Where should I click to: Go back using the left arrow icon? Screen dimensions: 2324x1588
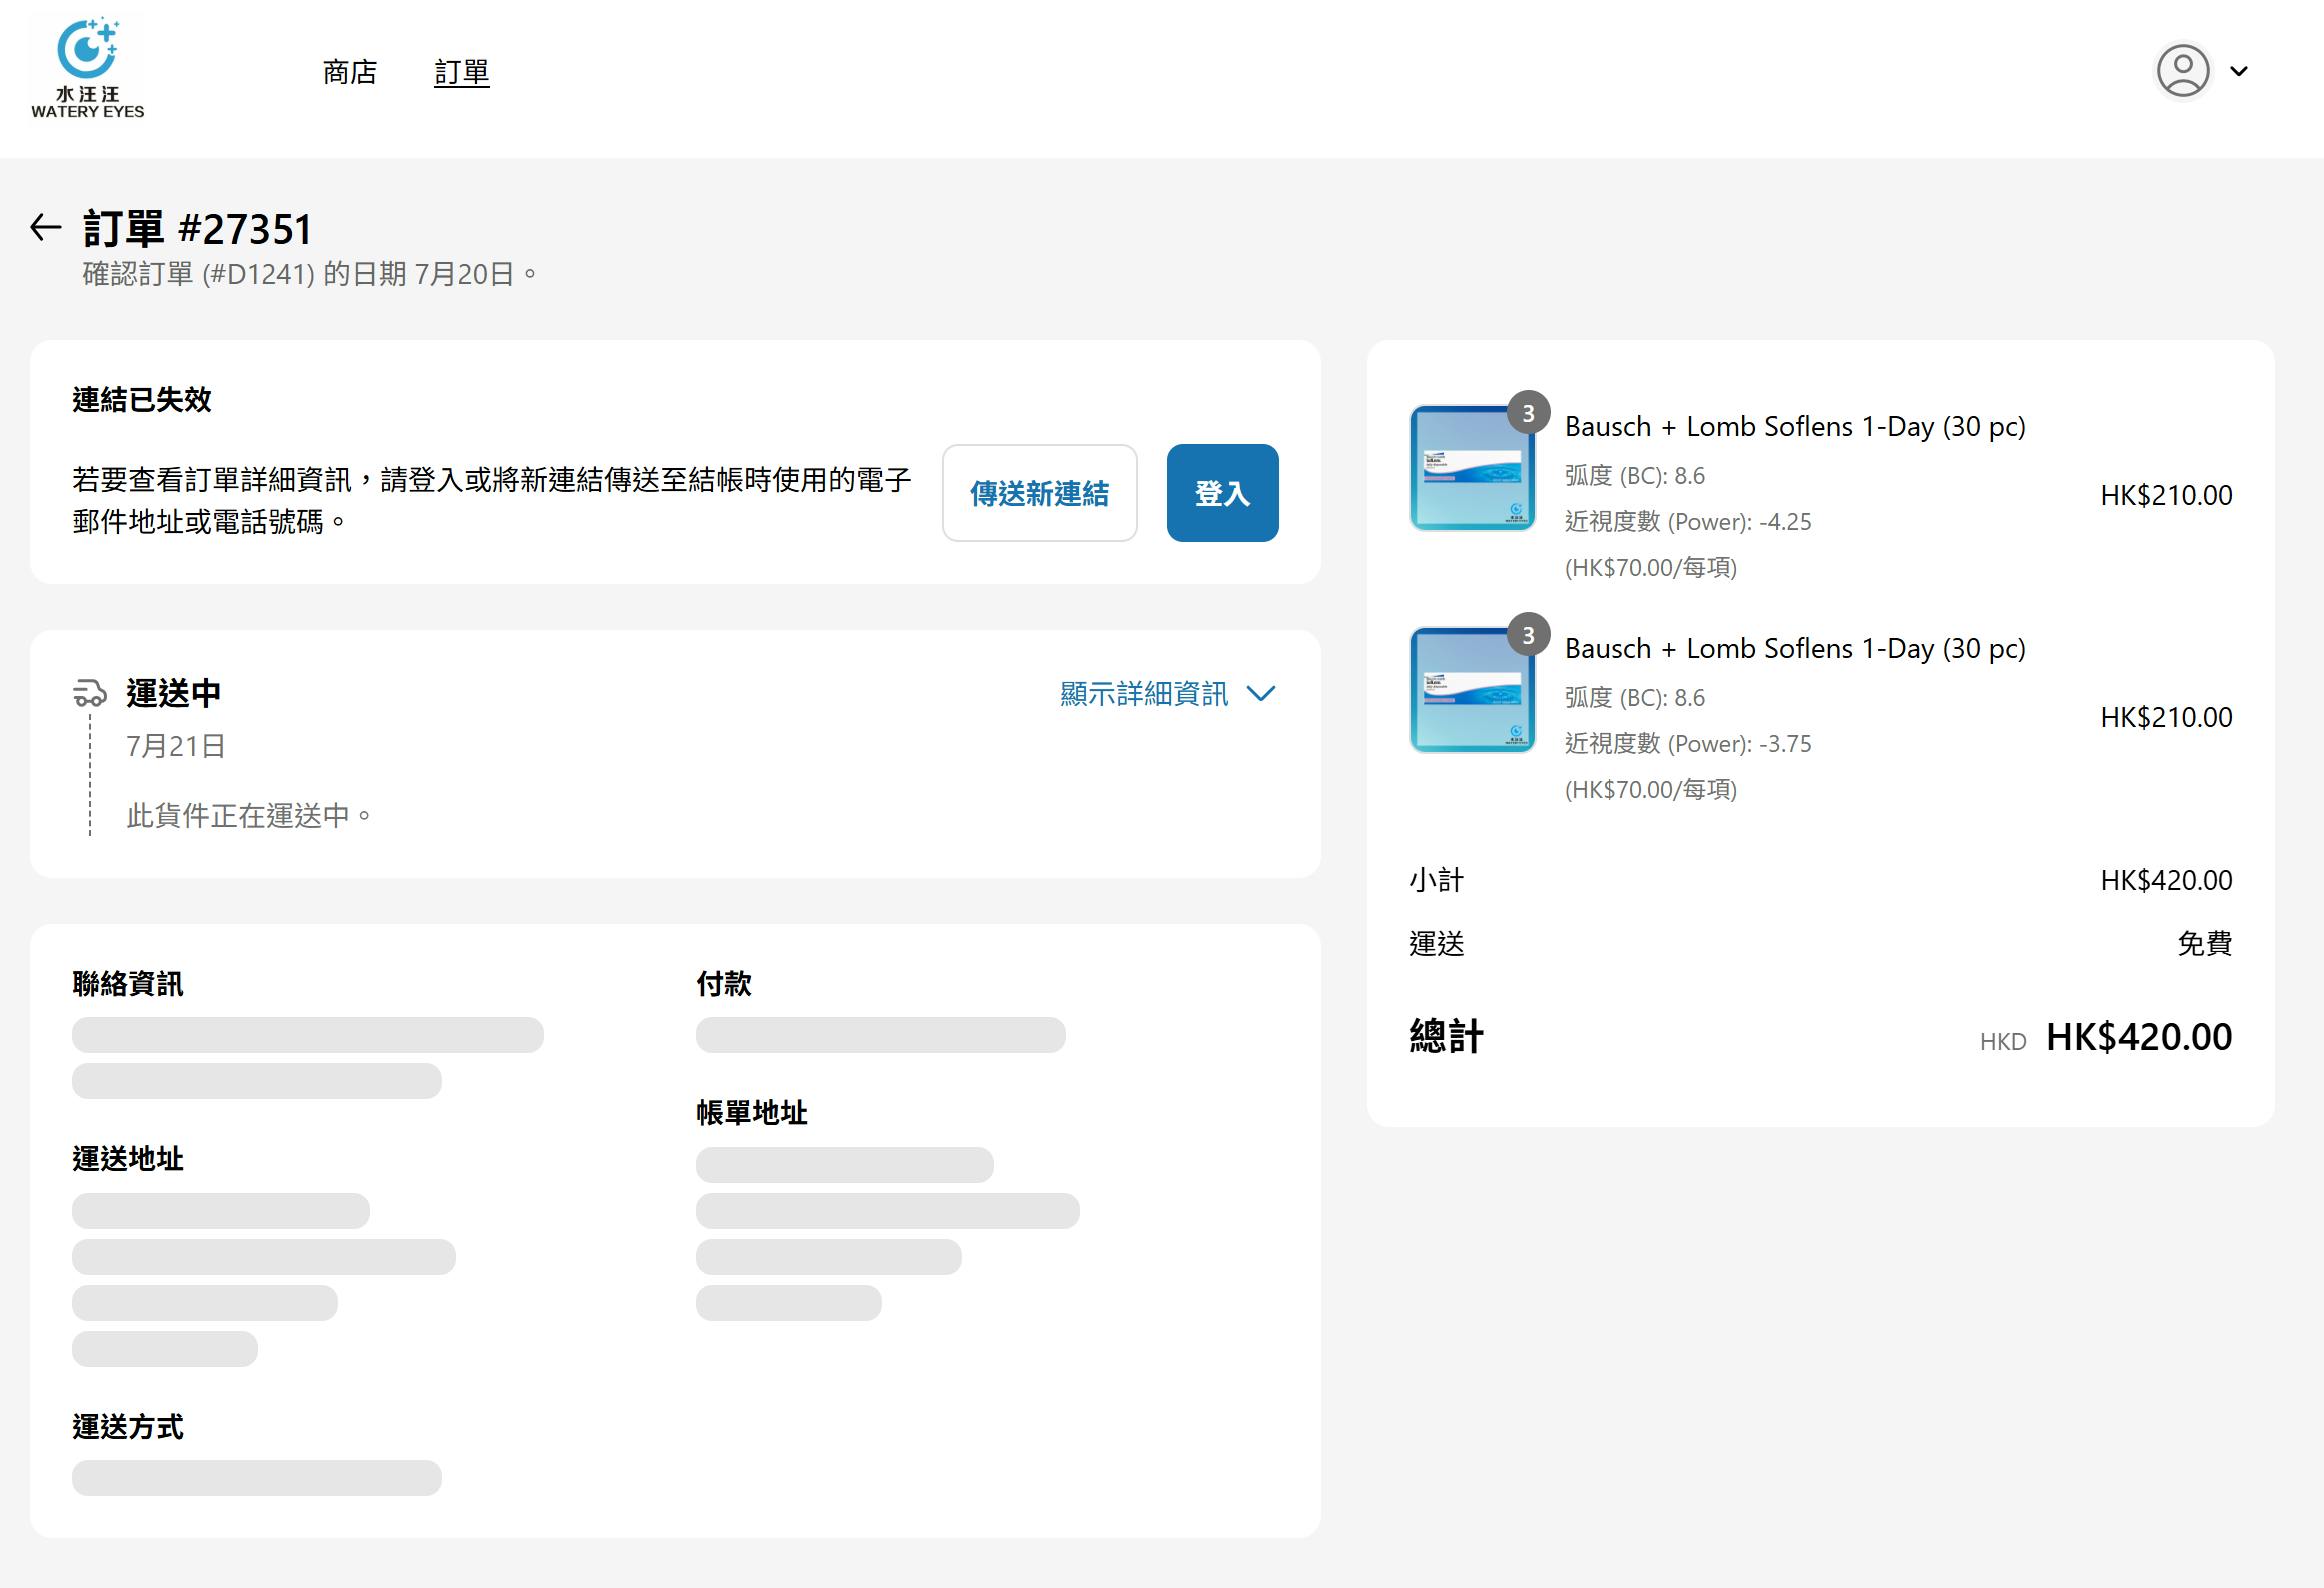click(46, 228)
